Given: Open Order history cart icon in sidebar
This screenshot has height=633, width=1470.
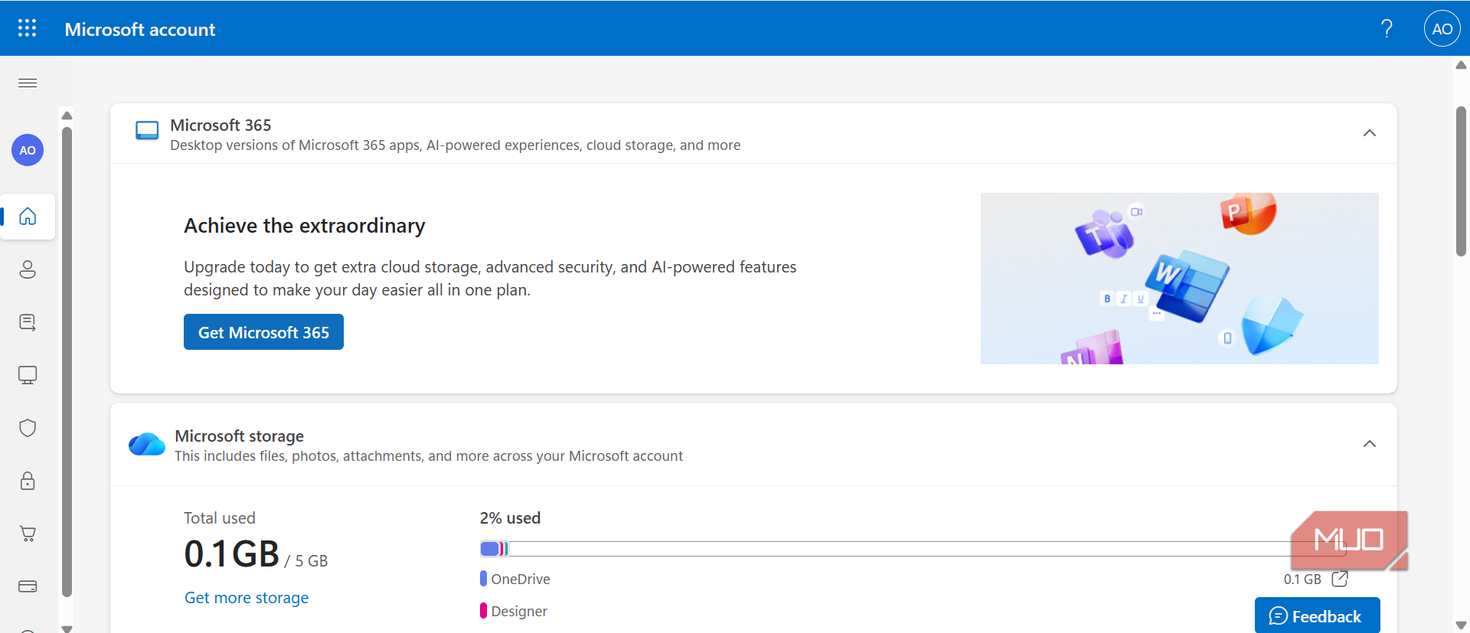Looking at the screenshot, I should pos(28,534).
